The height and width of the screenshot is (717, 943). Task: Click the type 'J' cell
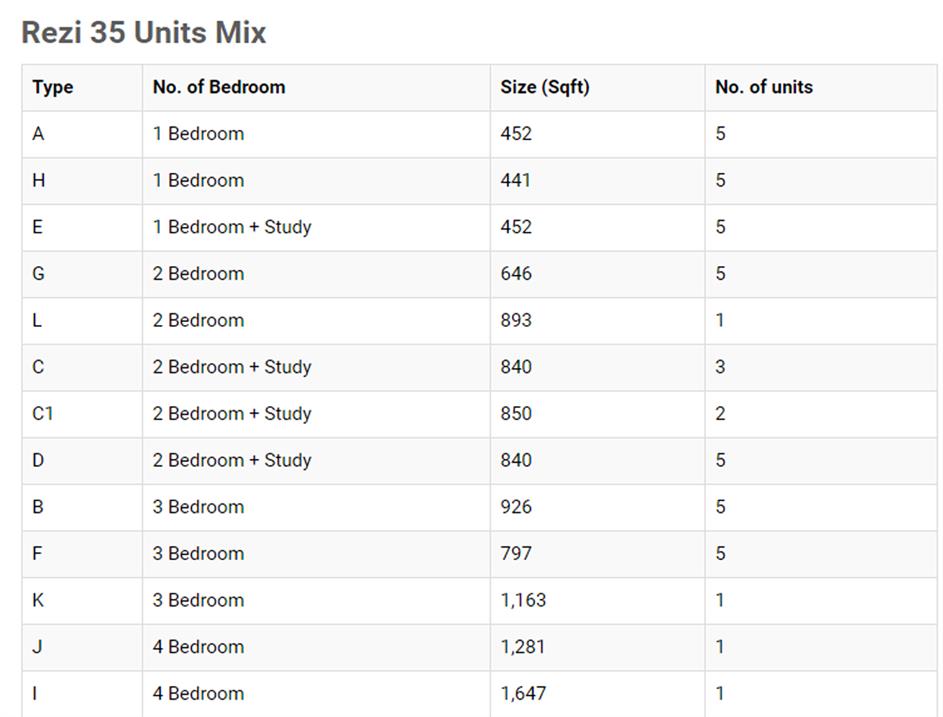[x=37, y=647]
